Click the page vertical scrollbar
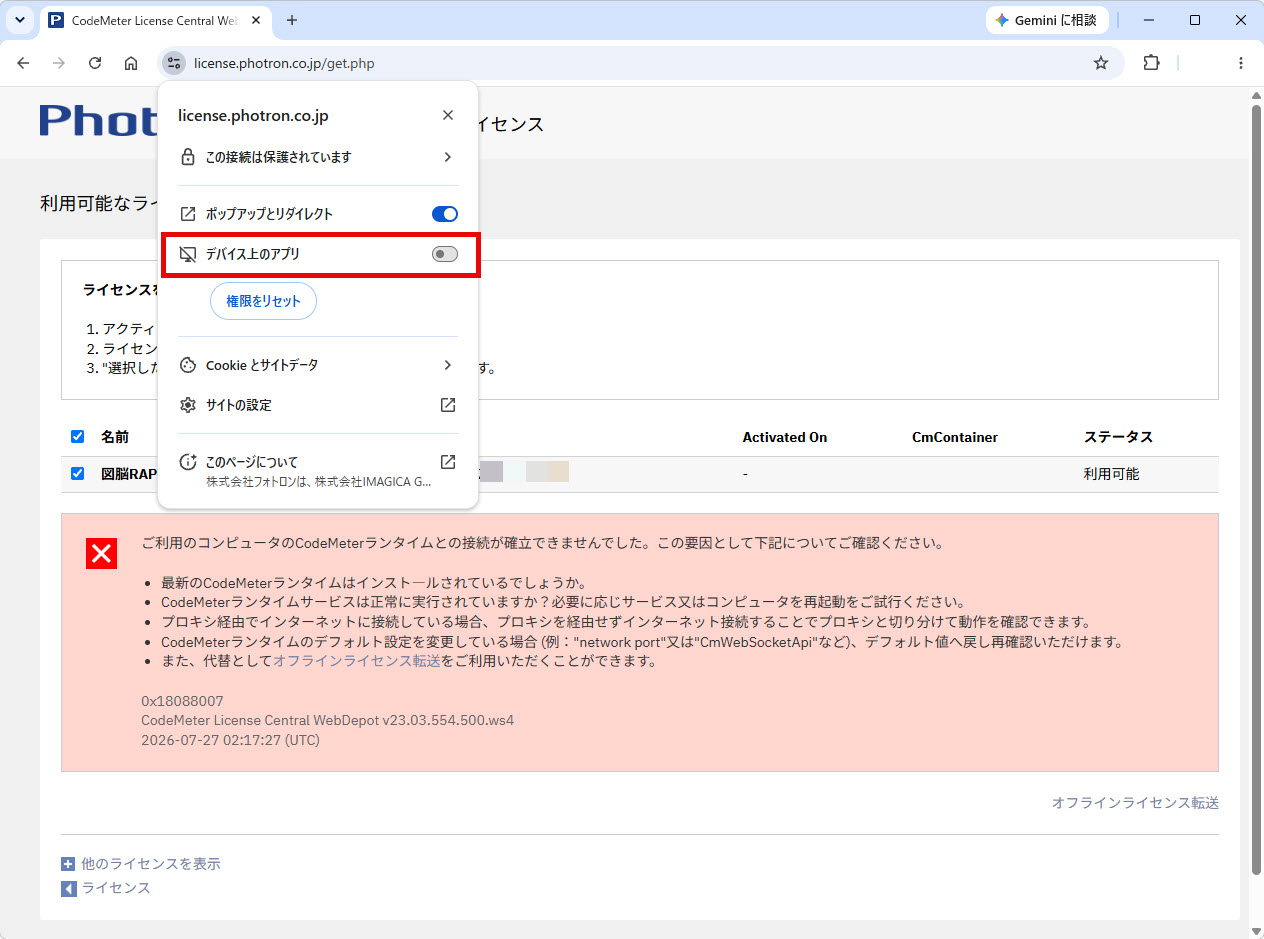 coord(1257,490)
